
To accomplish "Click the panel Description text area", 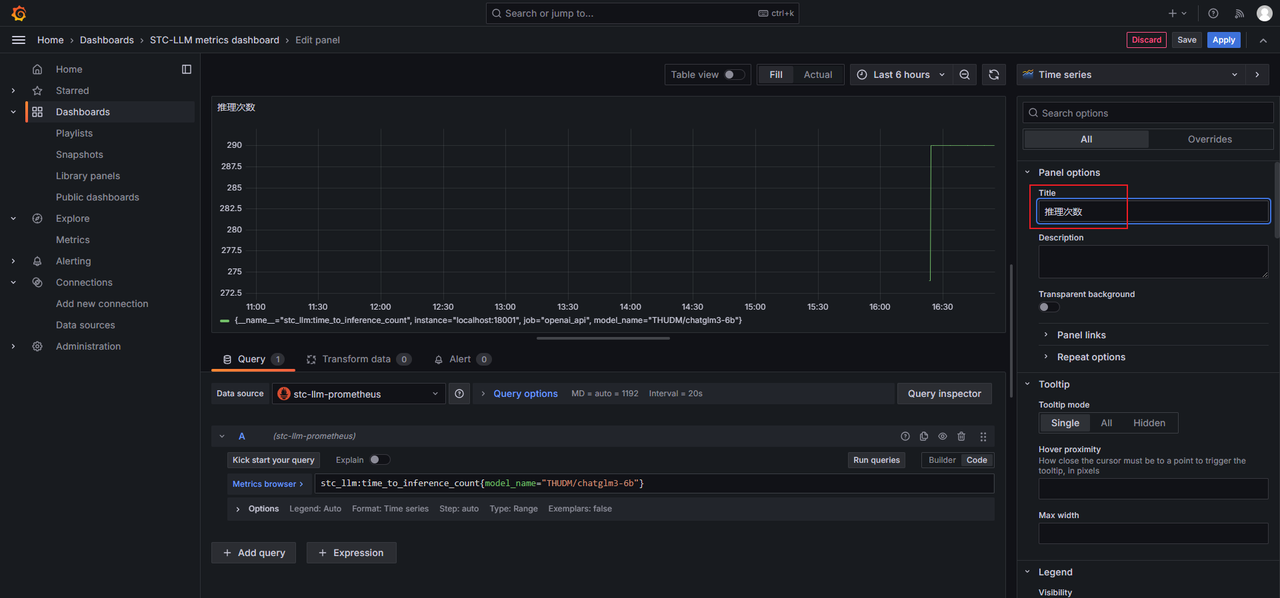I will pos(1153,262).
